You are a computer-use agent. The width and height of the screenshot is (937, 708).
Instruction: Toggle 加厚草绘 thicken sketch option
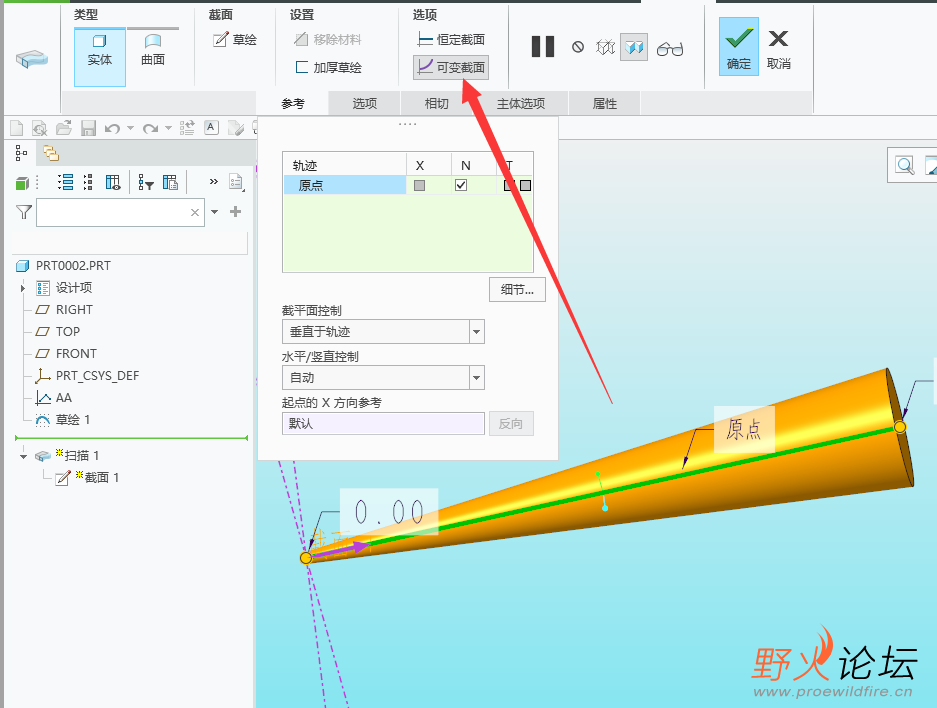click(328, 68)
